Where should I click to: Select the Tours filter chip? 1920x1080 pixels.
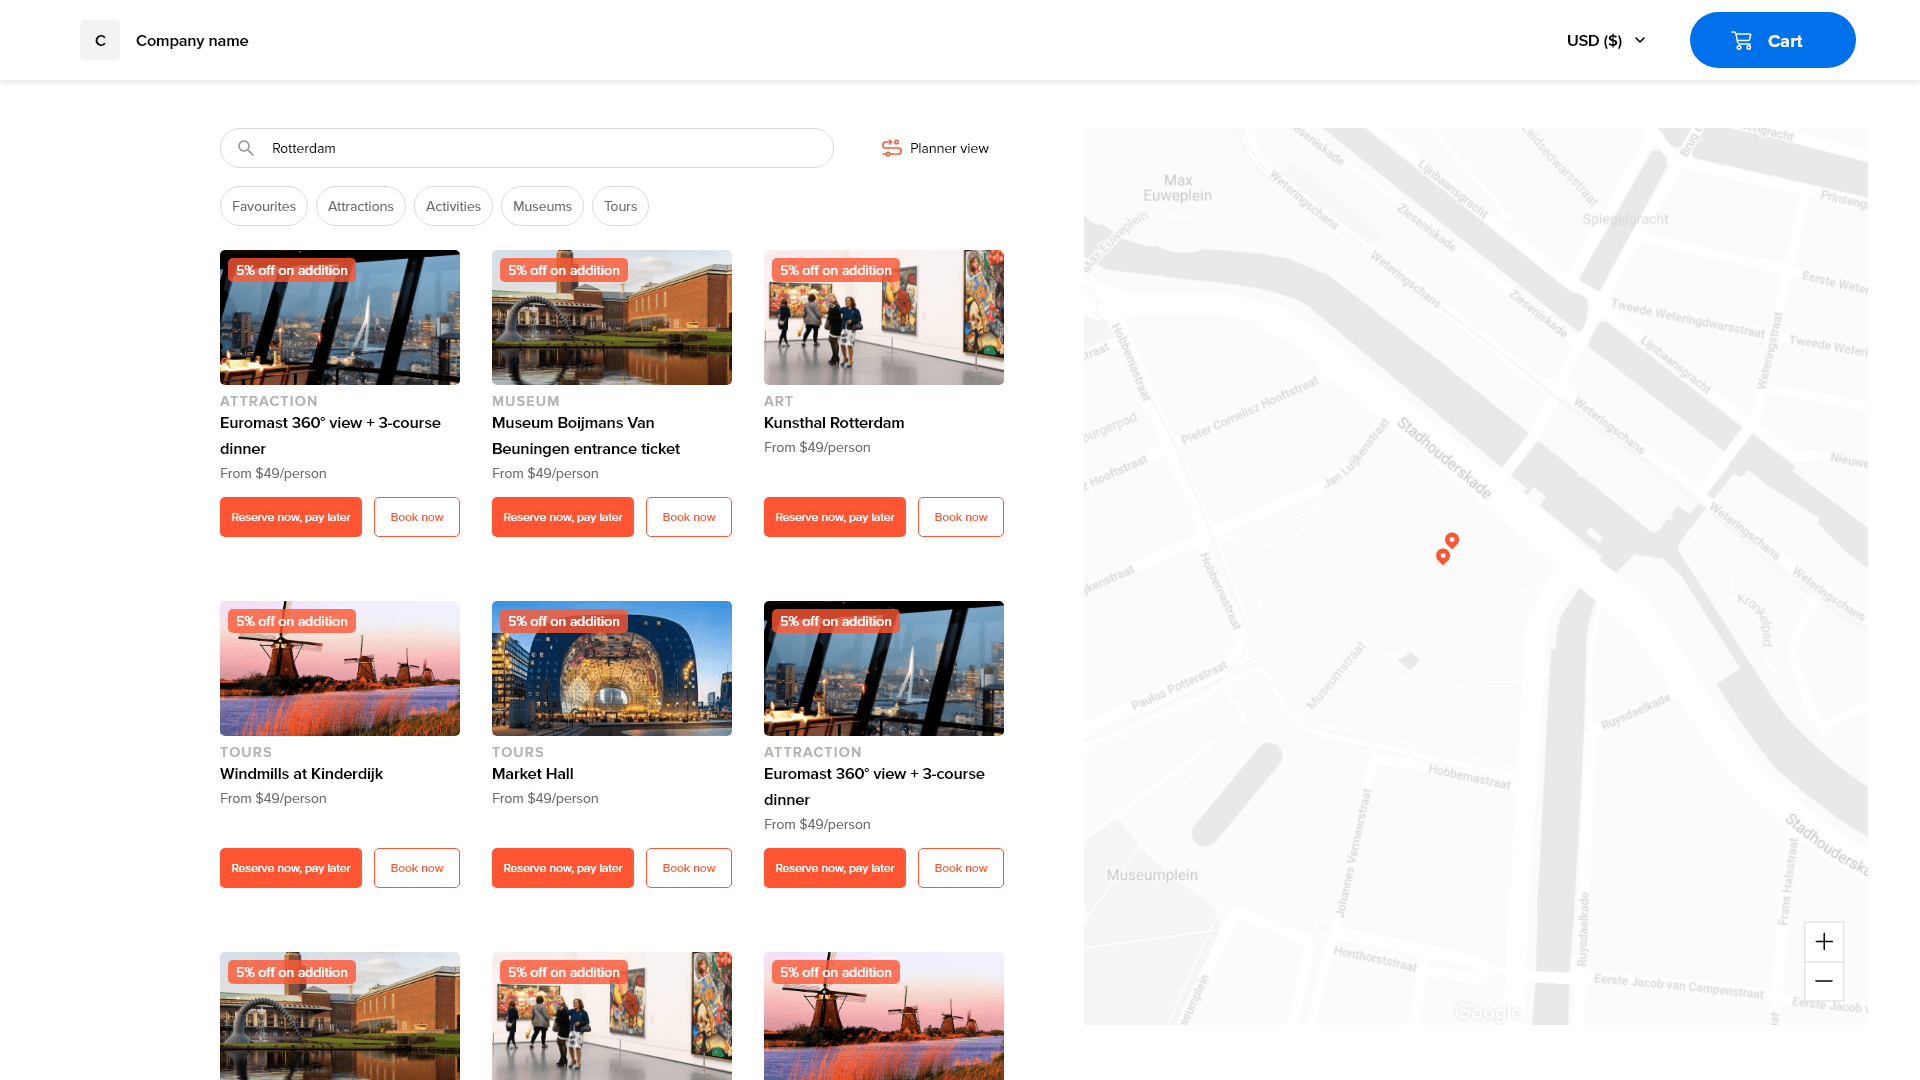(x=620, y=206)
